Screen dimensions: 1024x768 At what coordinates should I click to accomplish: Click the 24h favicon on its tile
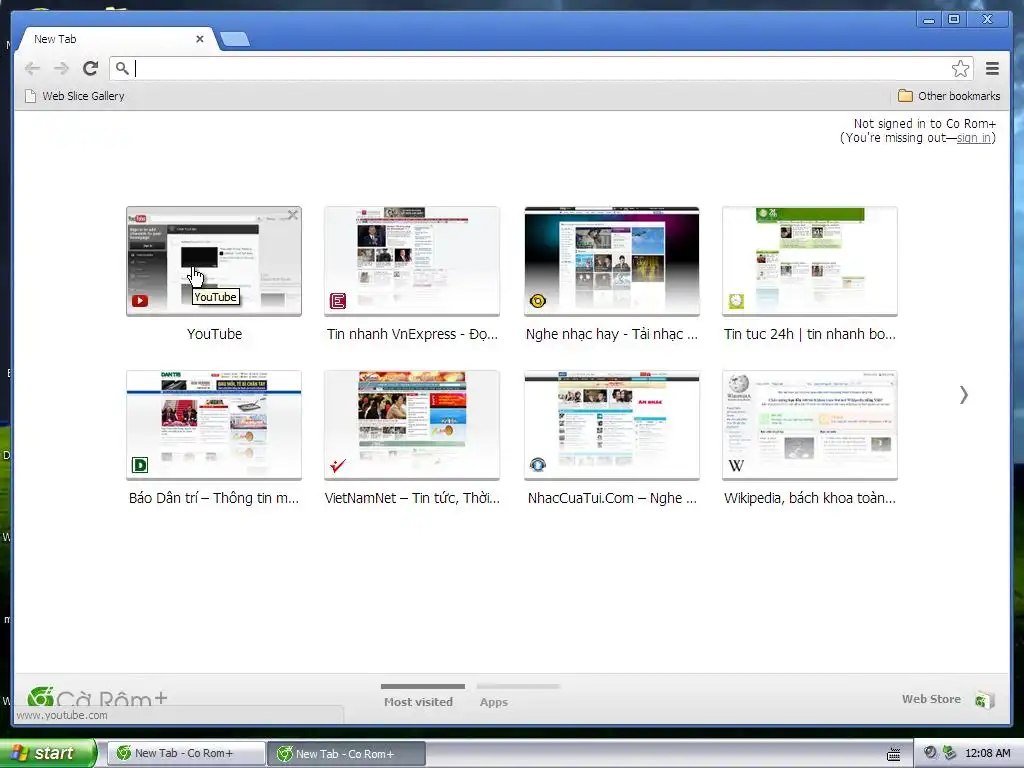point(736,301)
